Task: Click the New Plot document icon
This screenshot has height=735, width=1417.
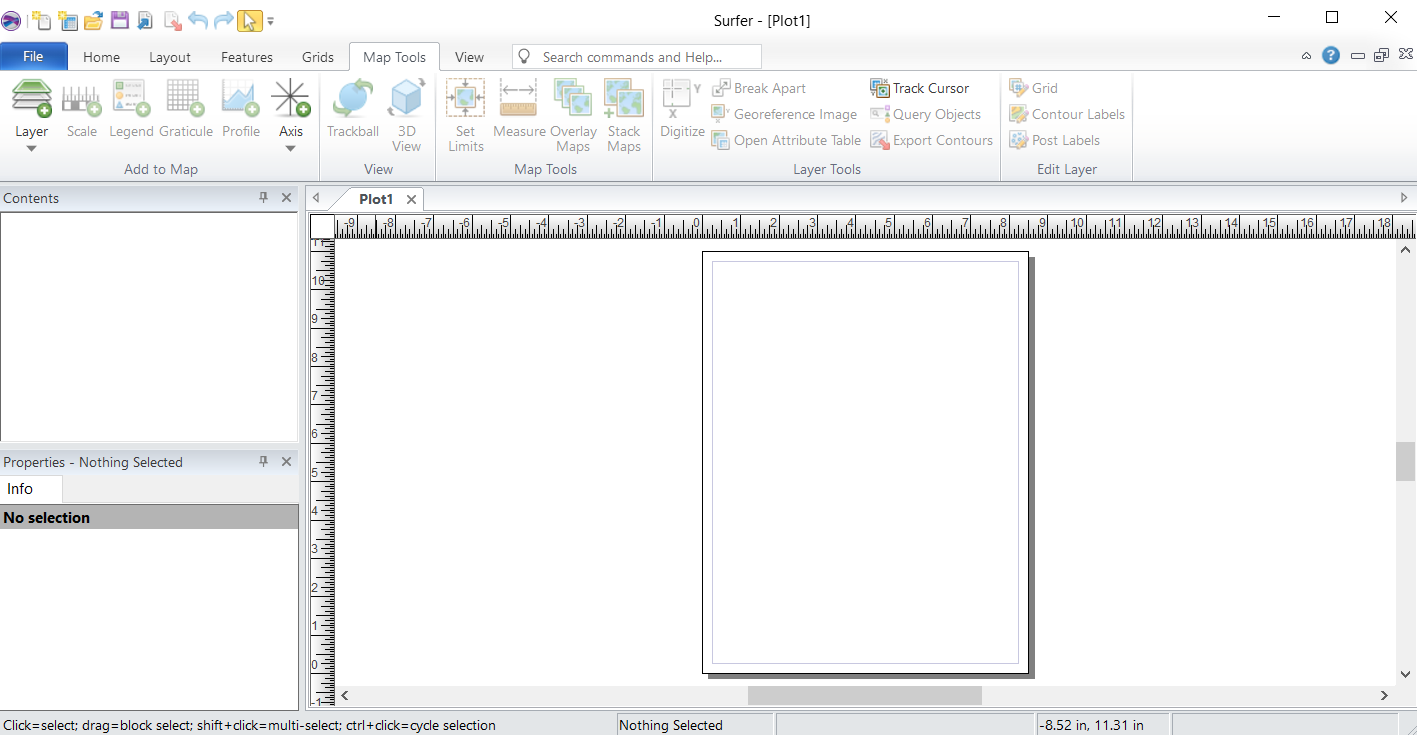Action: [x=41, y=20]
